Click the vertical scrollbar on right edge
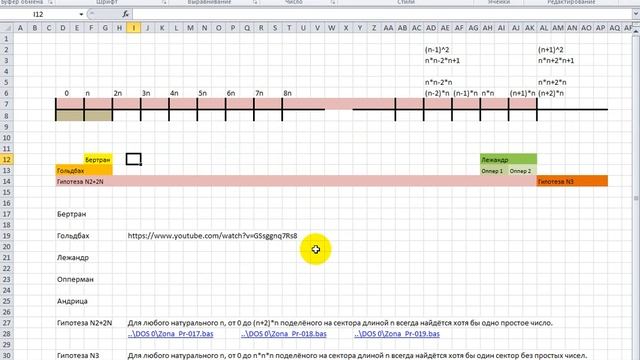Viewport: 640px width, 360px height. pos(636,198)
